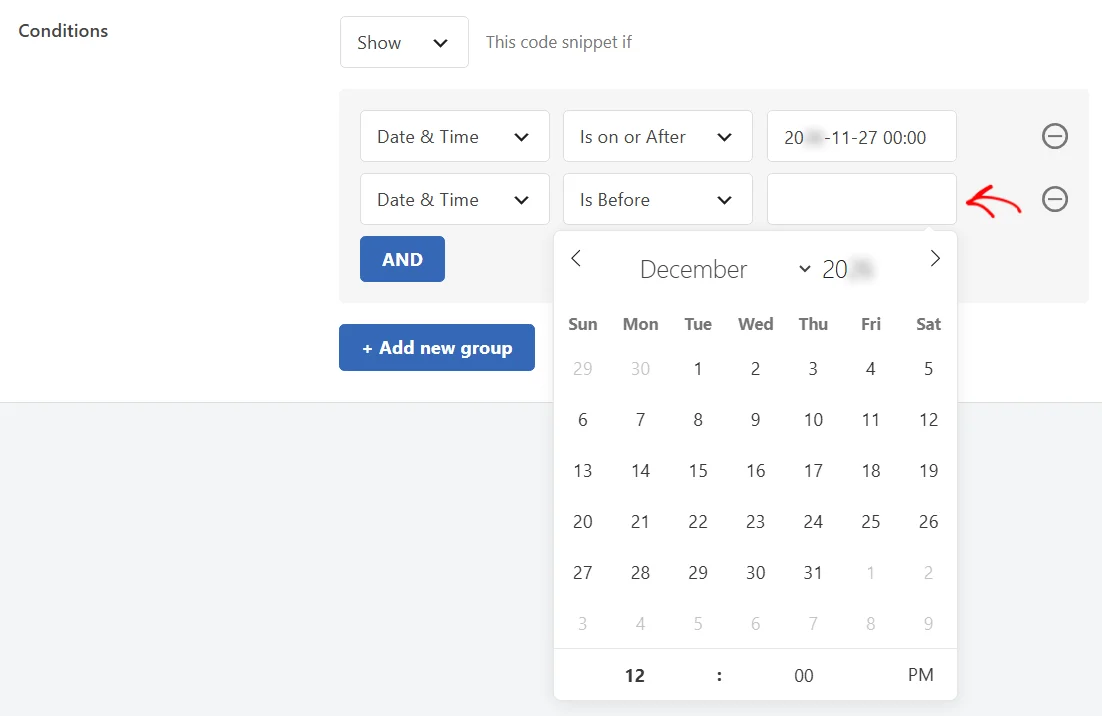Choose December 19 date
This screenshot has width=1102, height=716.
click(928, 471)
